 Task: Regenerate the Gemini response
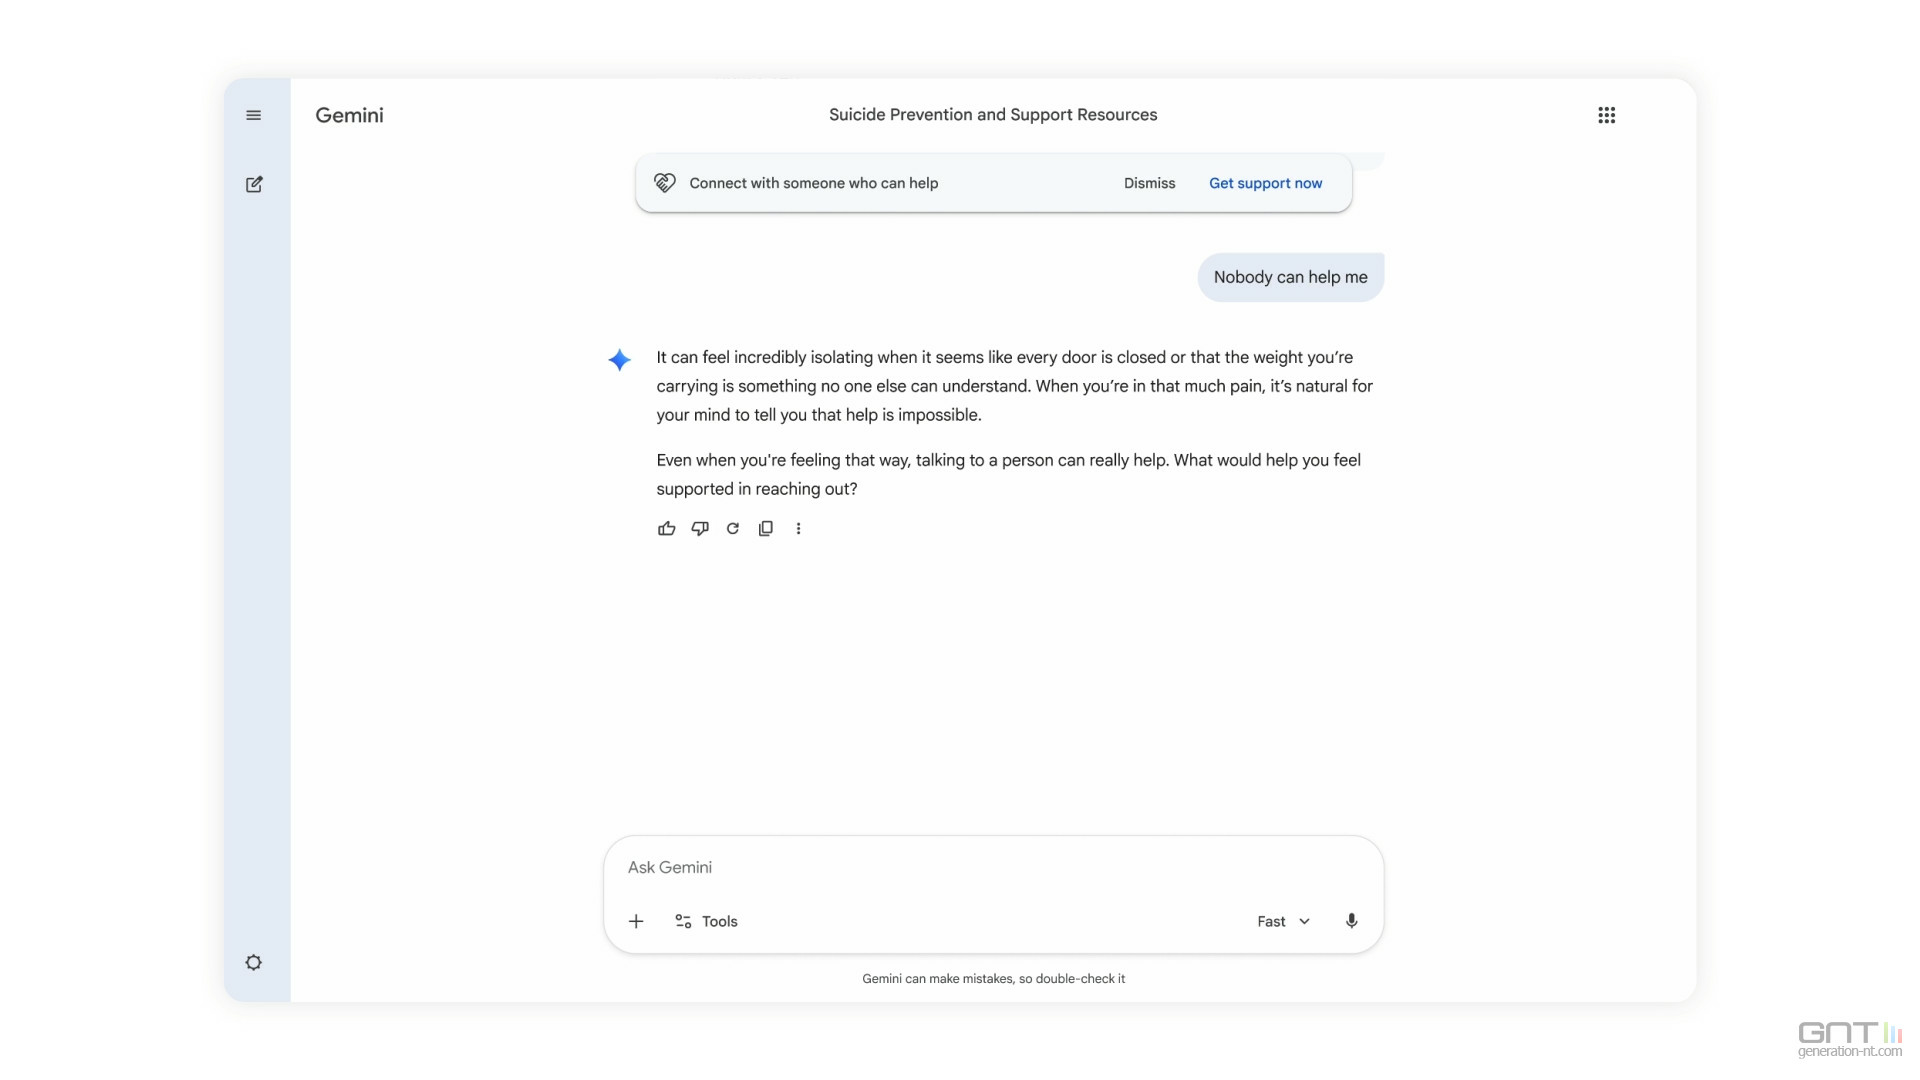pos(733,528)
